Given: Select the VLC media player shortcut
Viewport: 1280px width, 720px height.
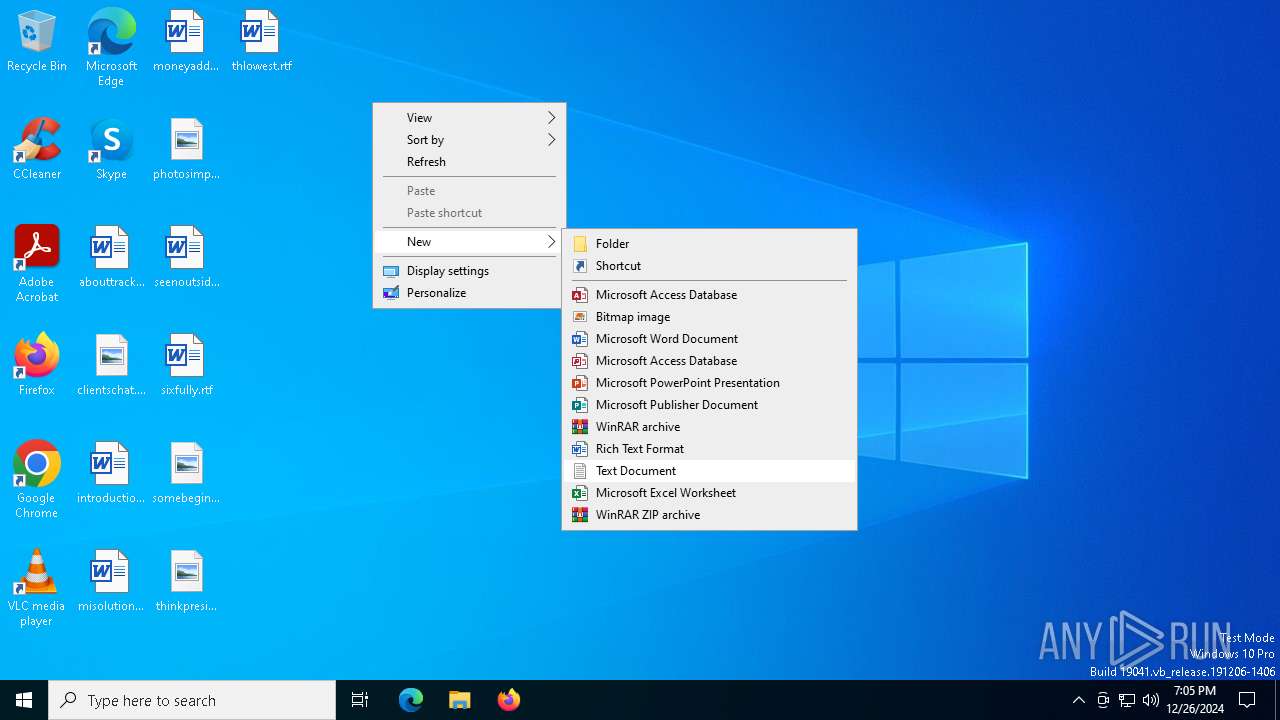Looking at the screenshot, I should (x=37, y=588).
